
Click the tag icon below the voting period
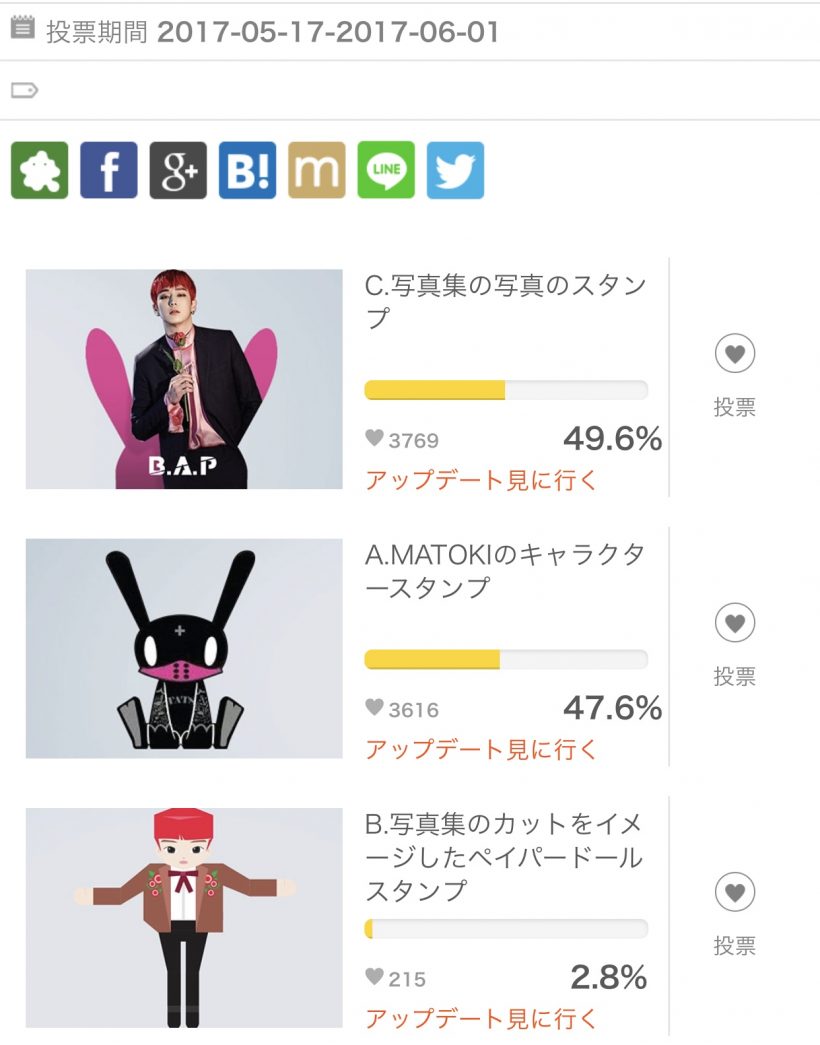[x=24, y=91]
